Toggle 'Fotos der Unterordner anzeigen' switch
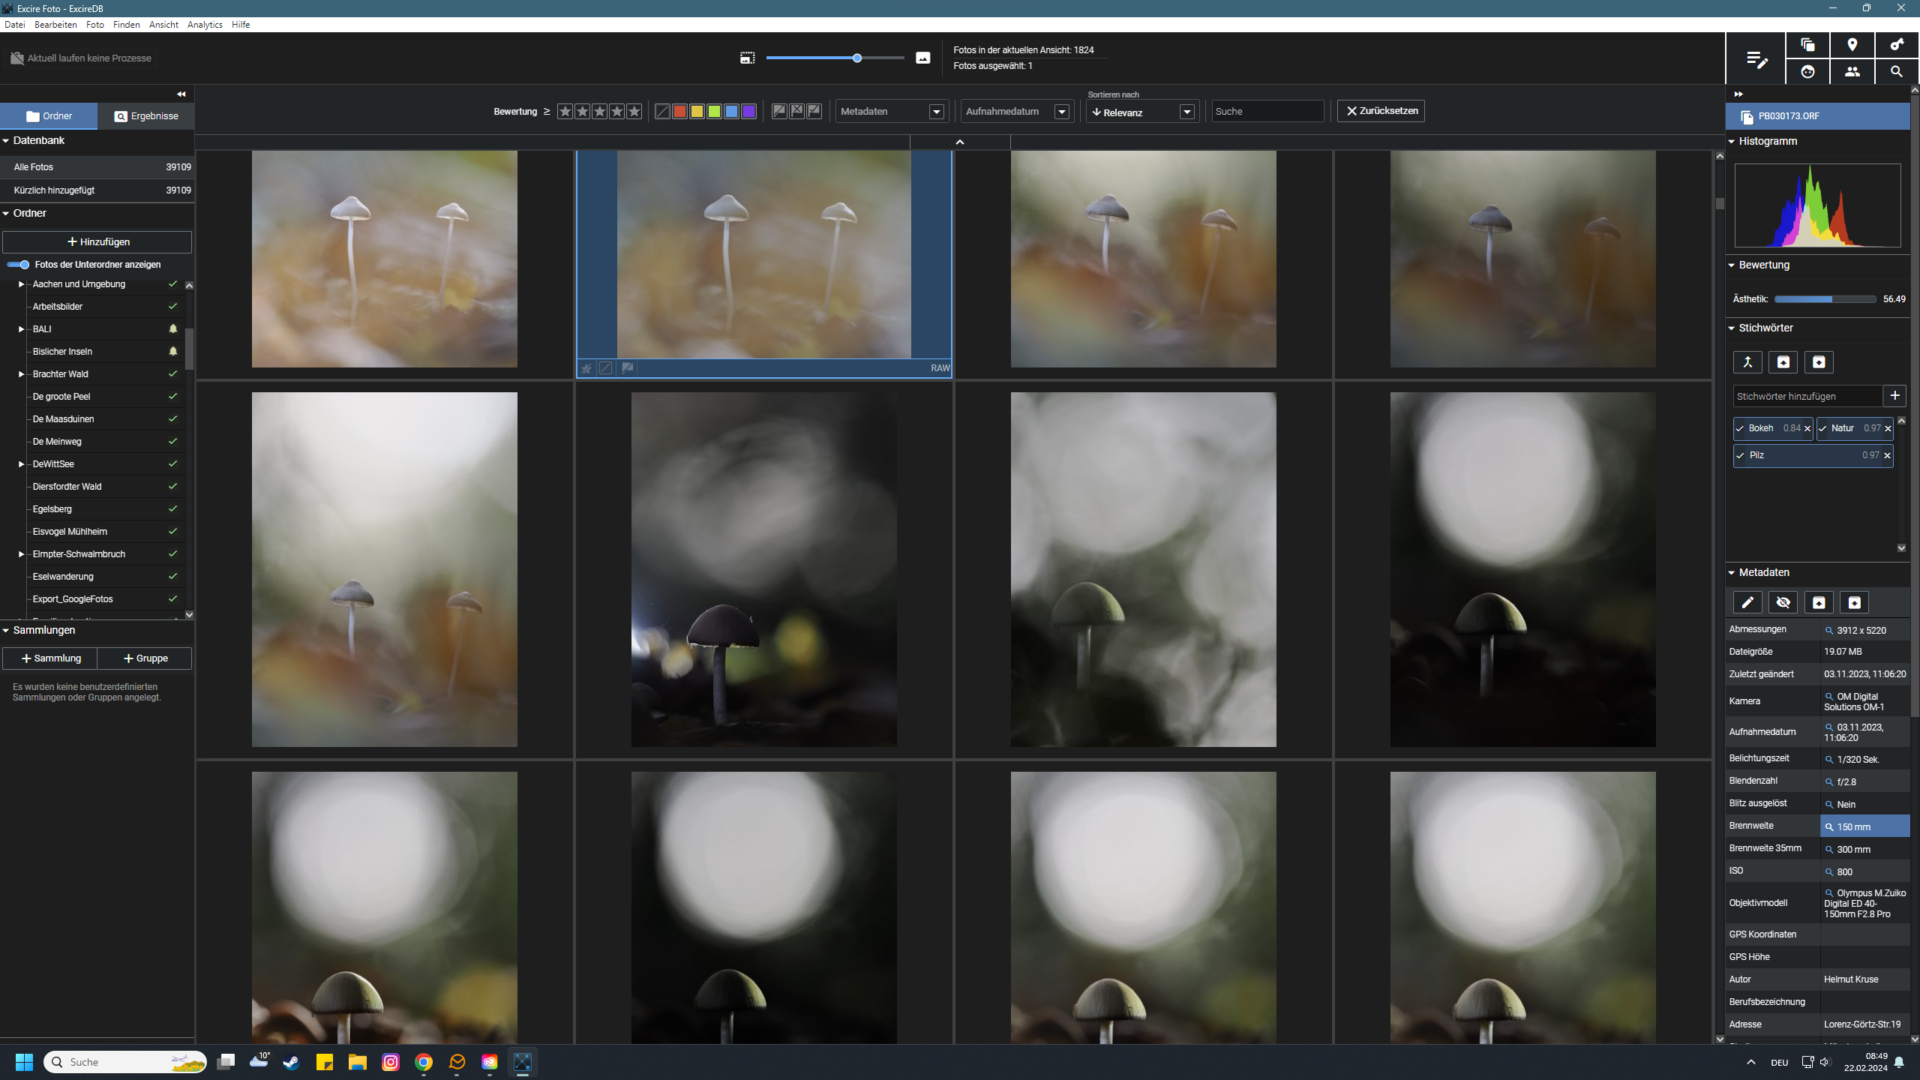1920x1080 pixels. [19, 265]
